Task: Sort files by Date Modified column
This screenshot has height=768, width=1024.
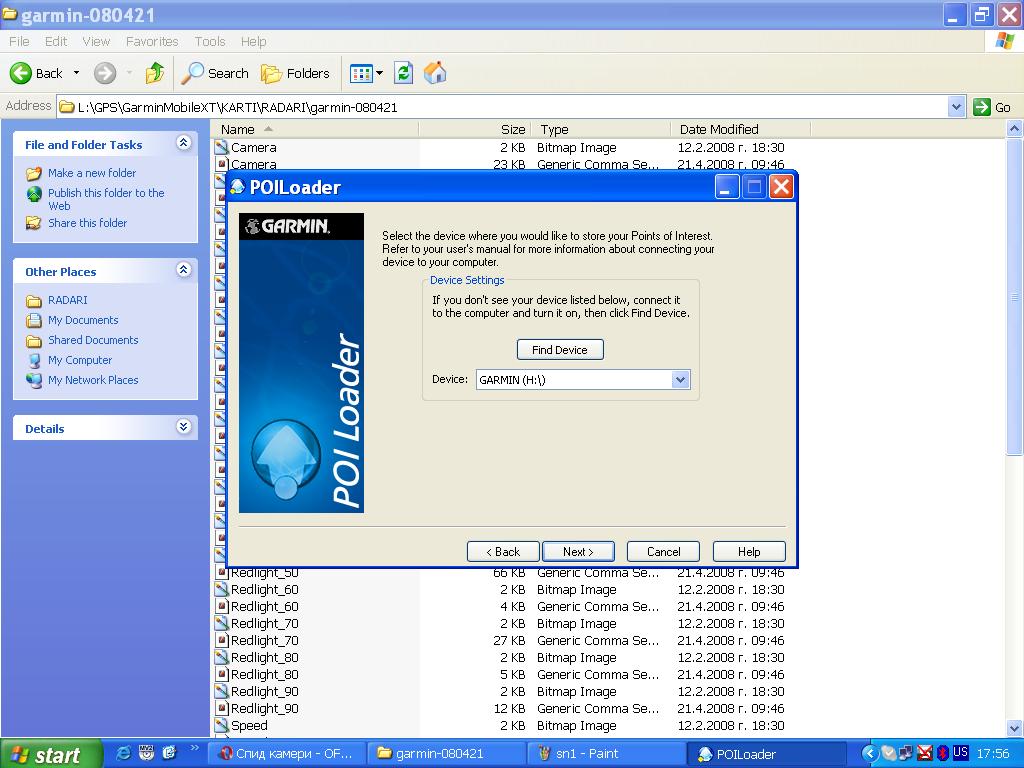Action: point(719,129)
